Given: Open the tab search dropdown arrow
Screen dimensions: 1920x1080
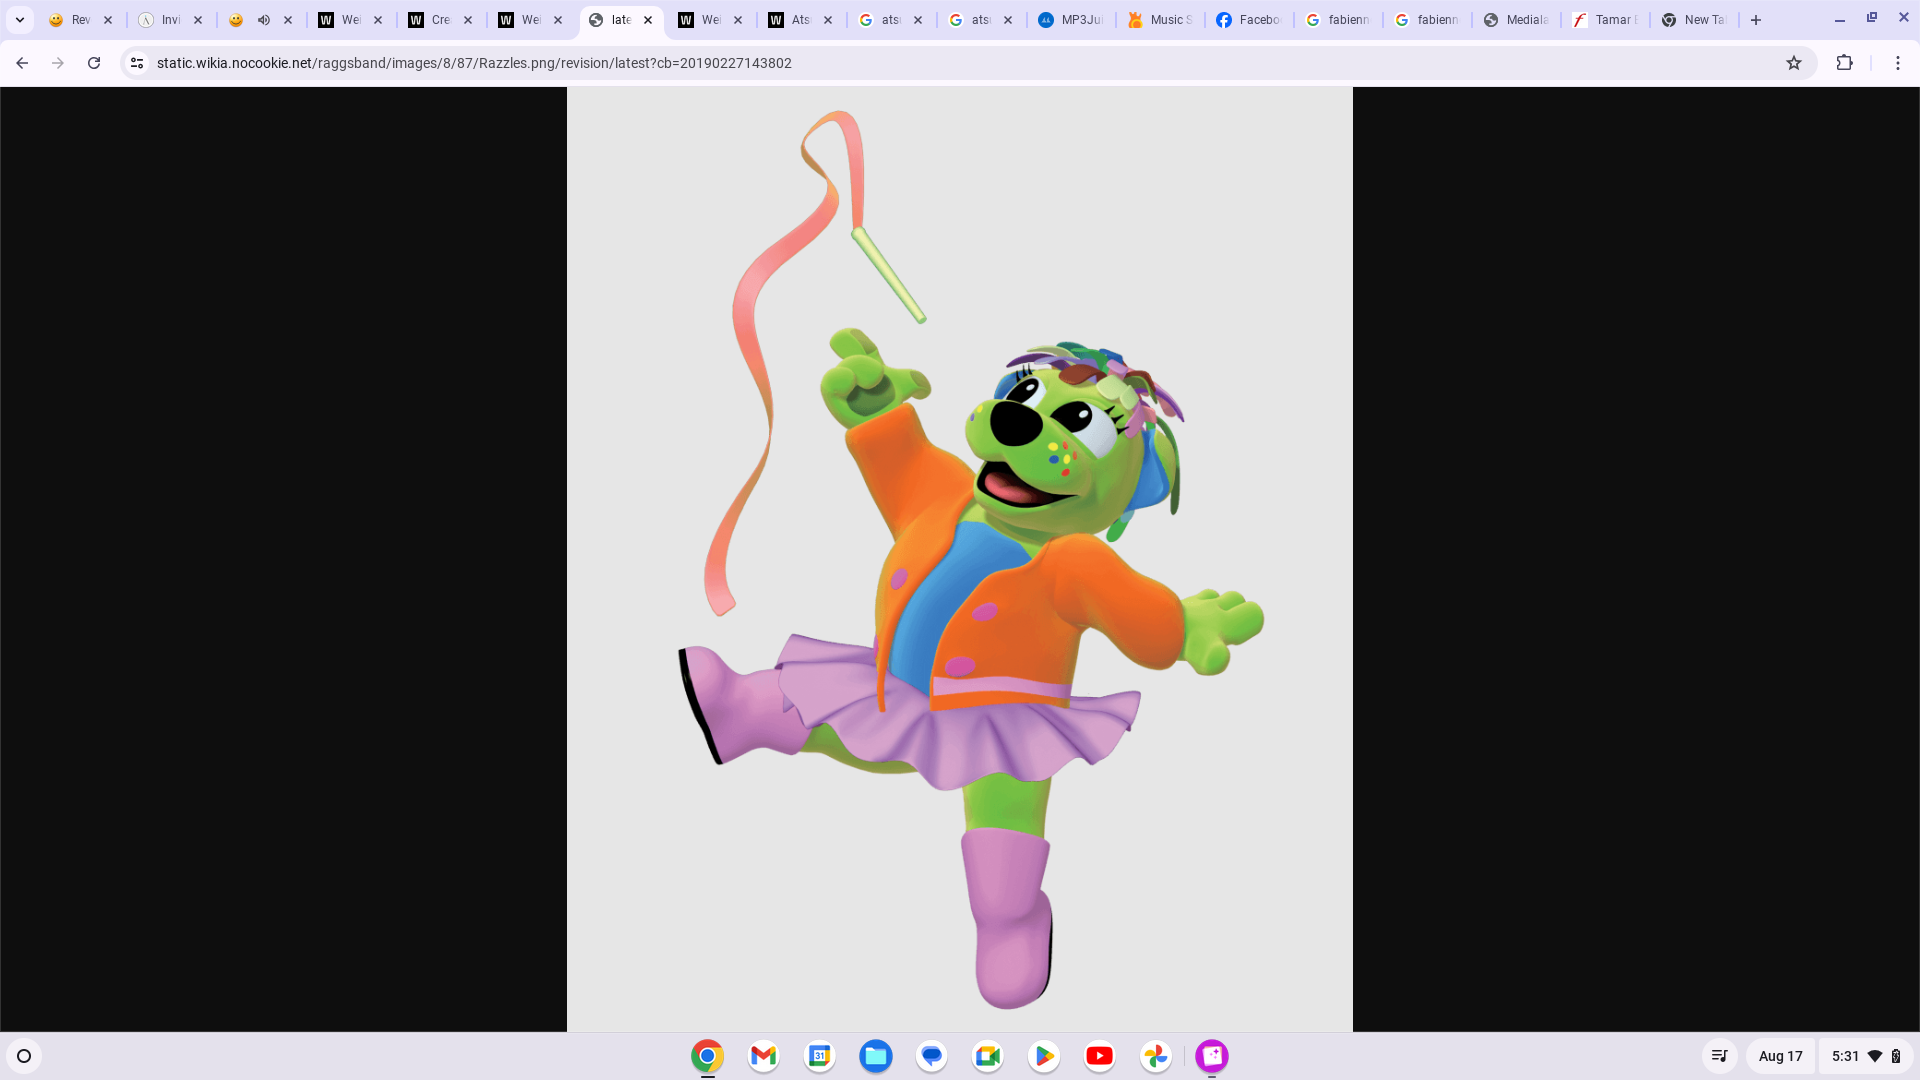Looking at the screenshot, I should click(20, 20).
